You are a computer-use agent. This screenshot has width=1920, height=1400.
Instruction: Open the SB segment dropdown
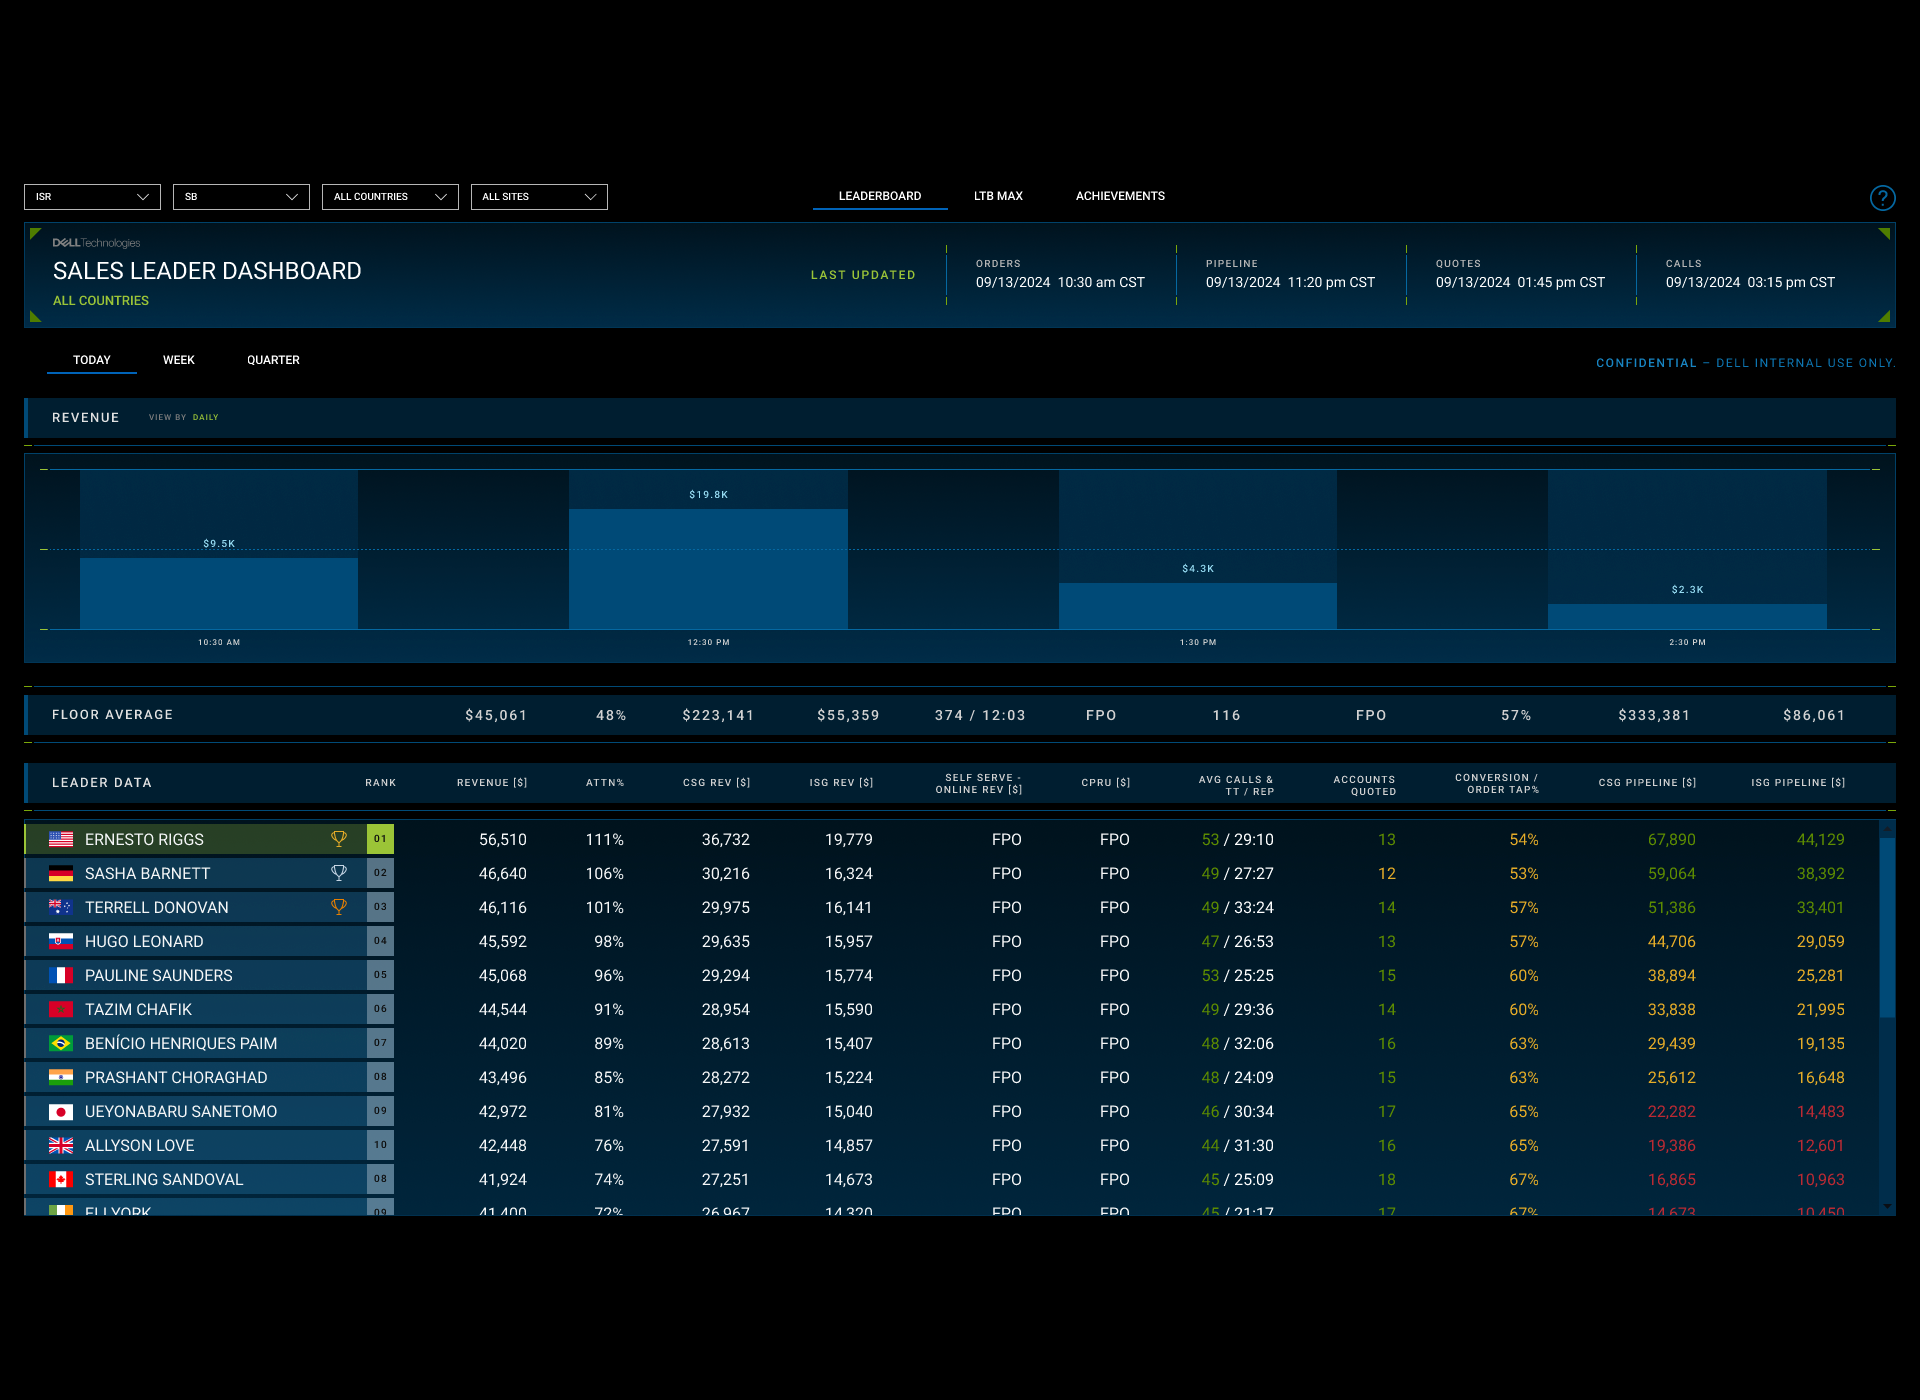(241, 197)
